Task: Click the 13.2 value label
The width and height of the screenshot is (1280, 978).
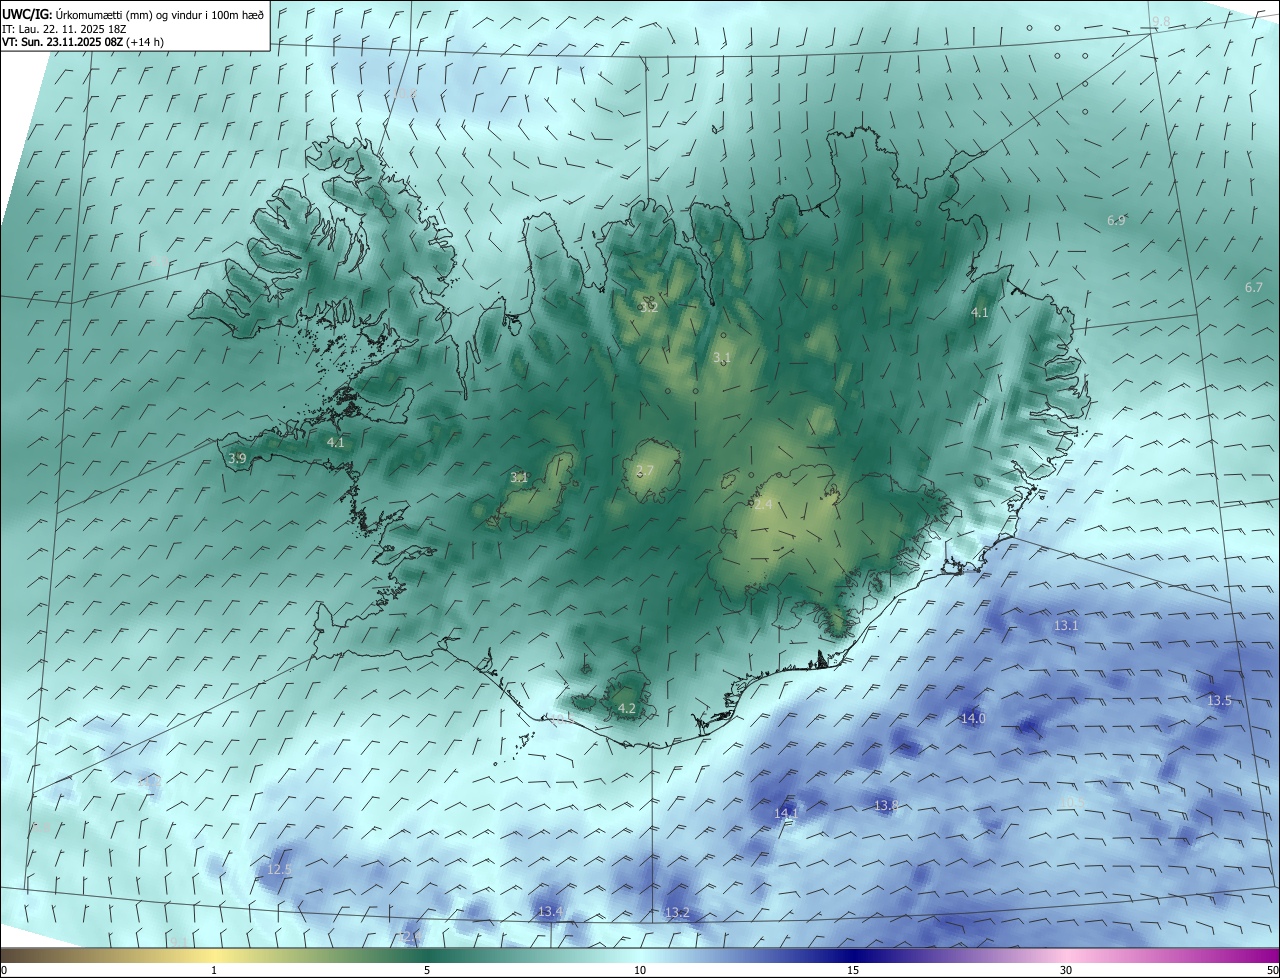Action: pyautogui.click(x=677, y=912)
